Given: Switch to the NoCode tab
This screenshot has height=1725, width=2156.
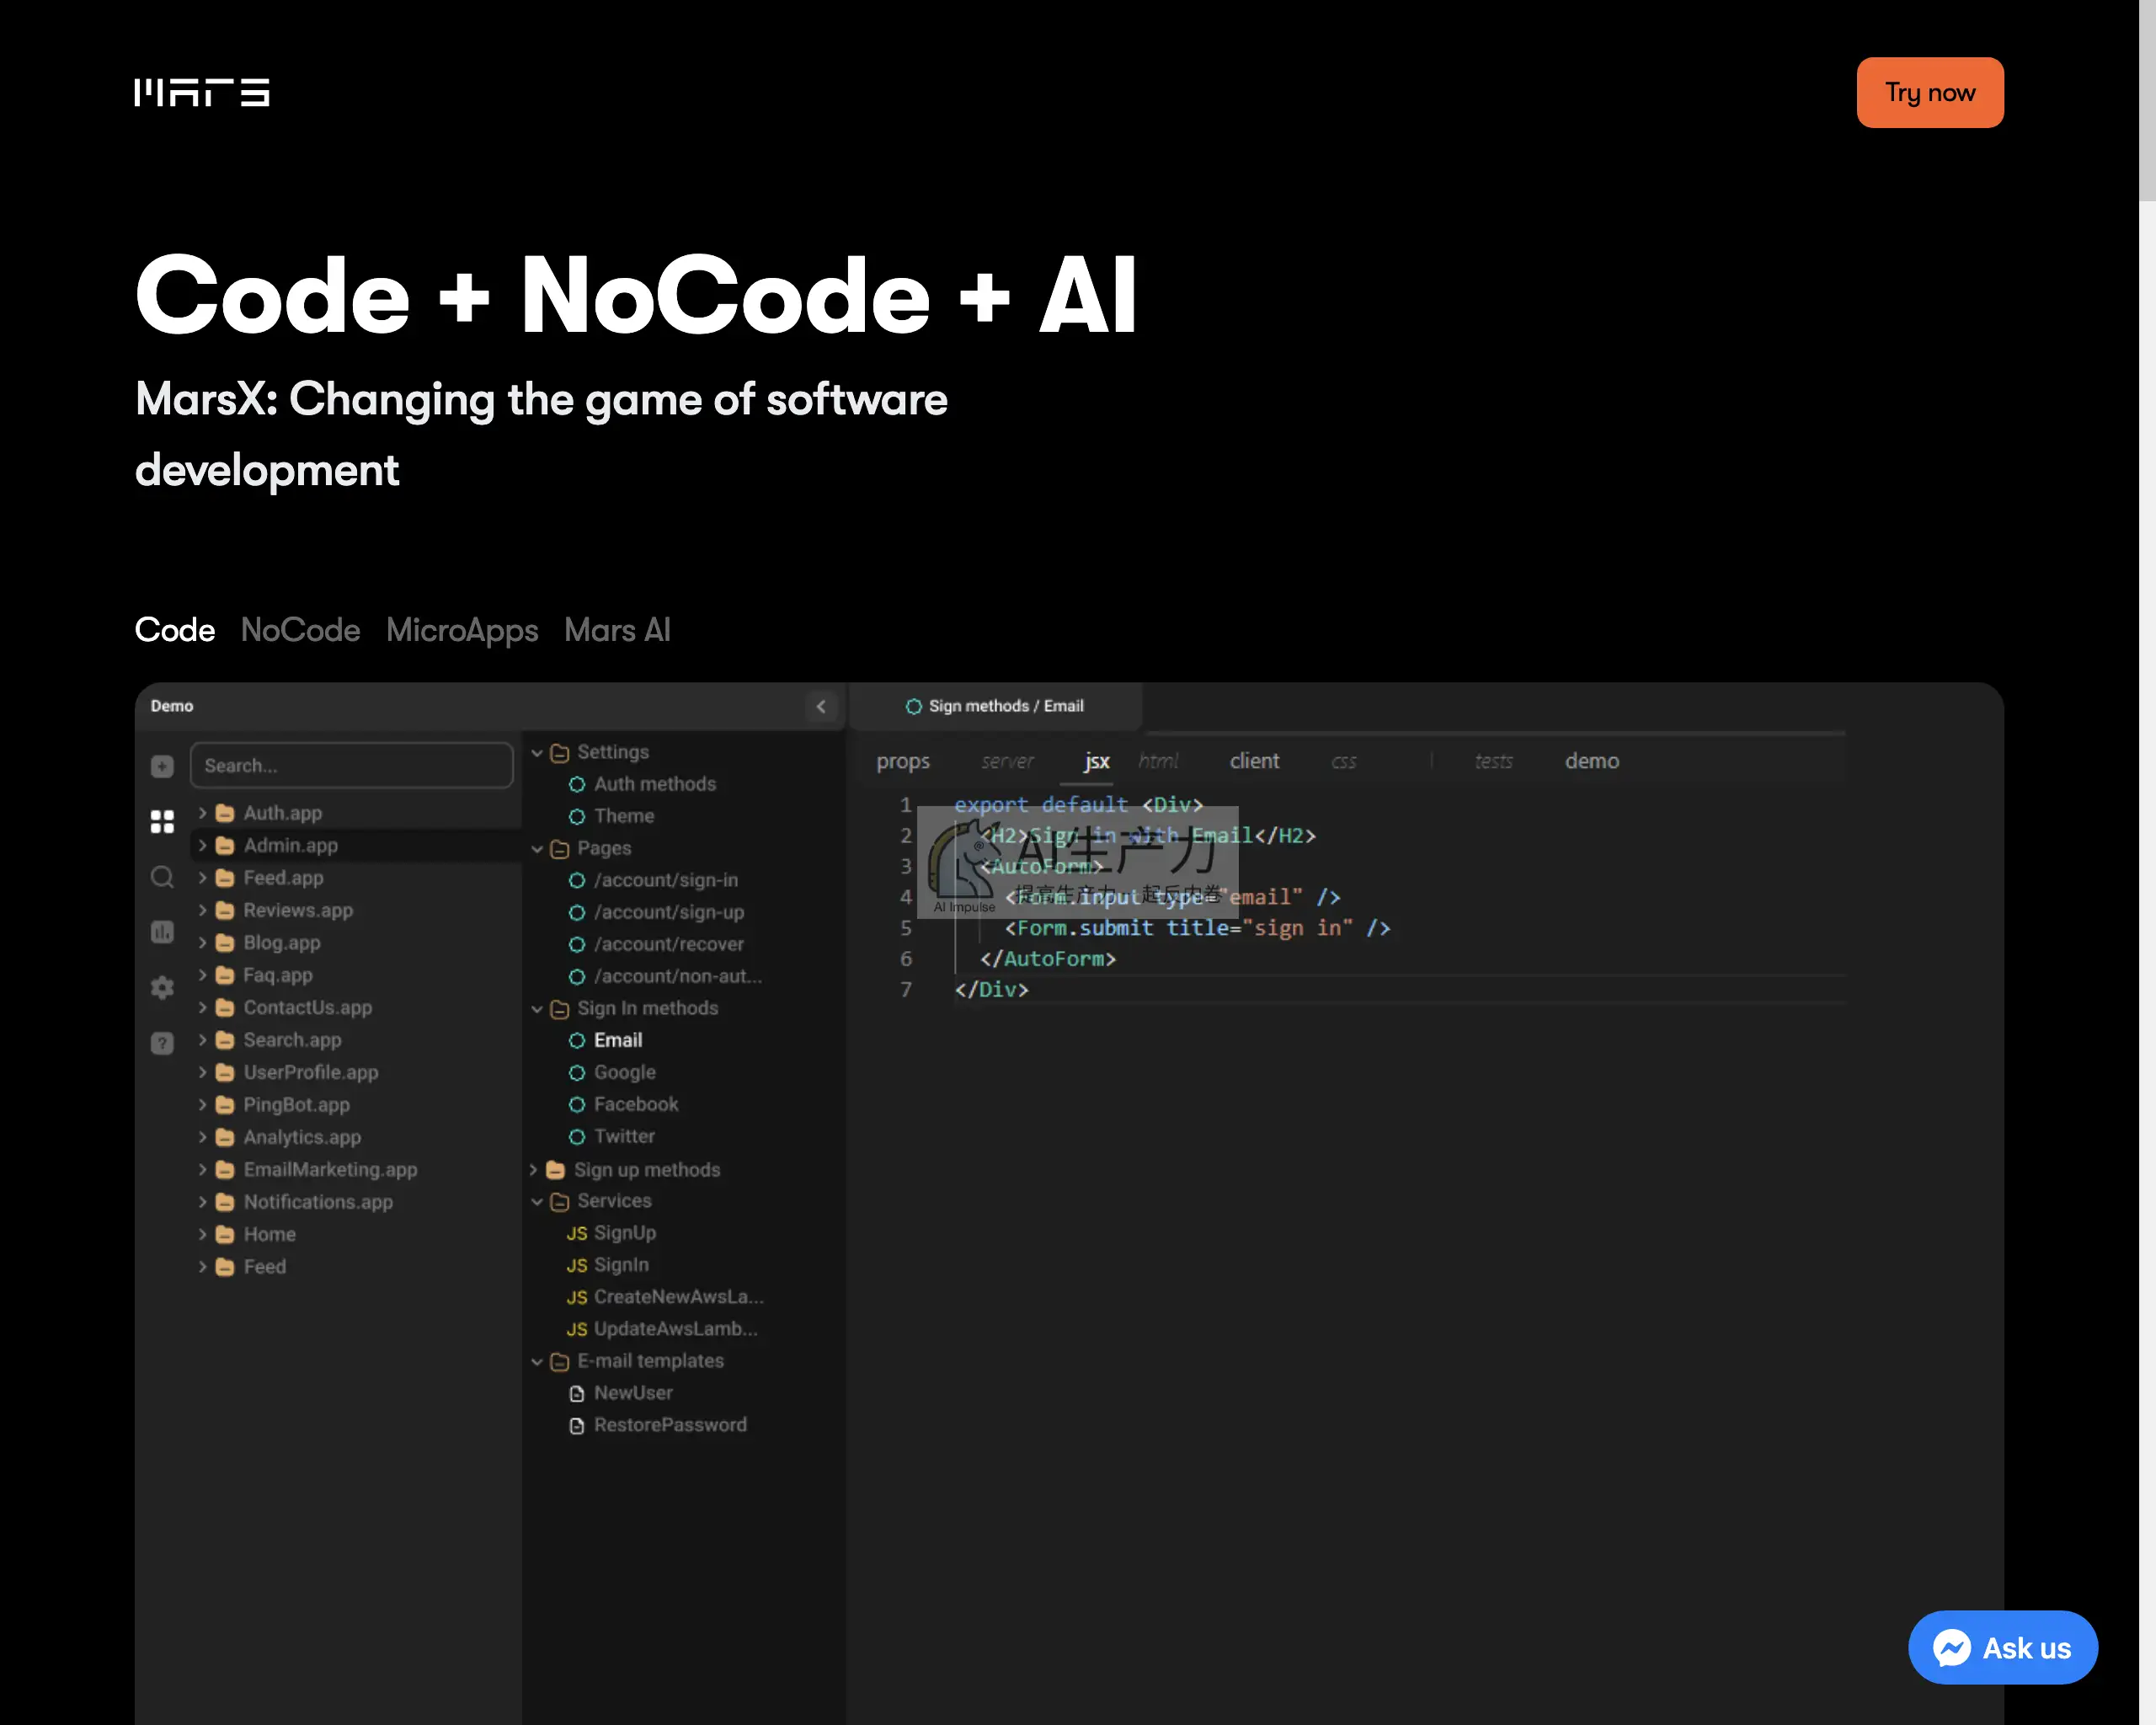Looking at the screenshot, I should 300,630.
